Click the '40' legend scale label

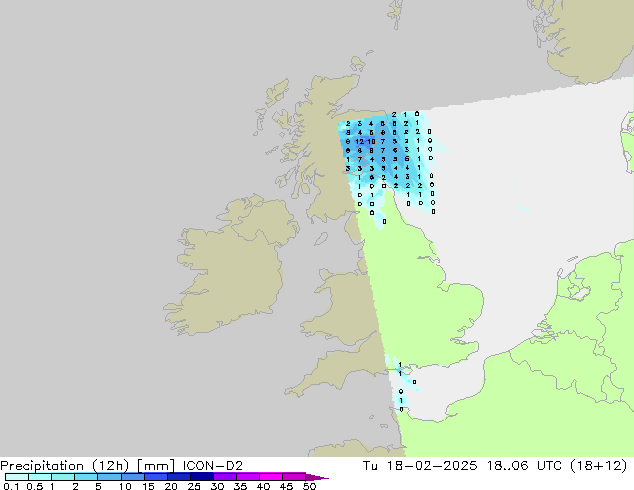pos(263,486)
